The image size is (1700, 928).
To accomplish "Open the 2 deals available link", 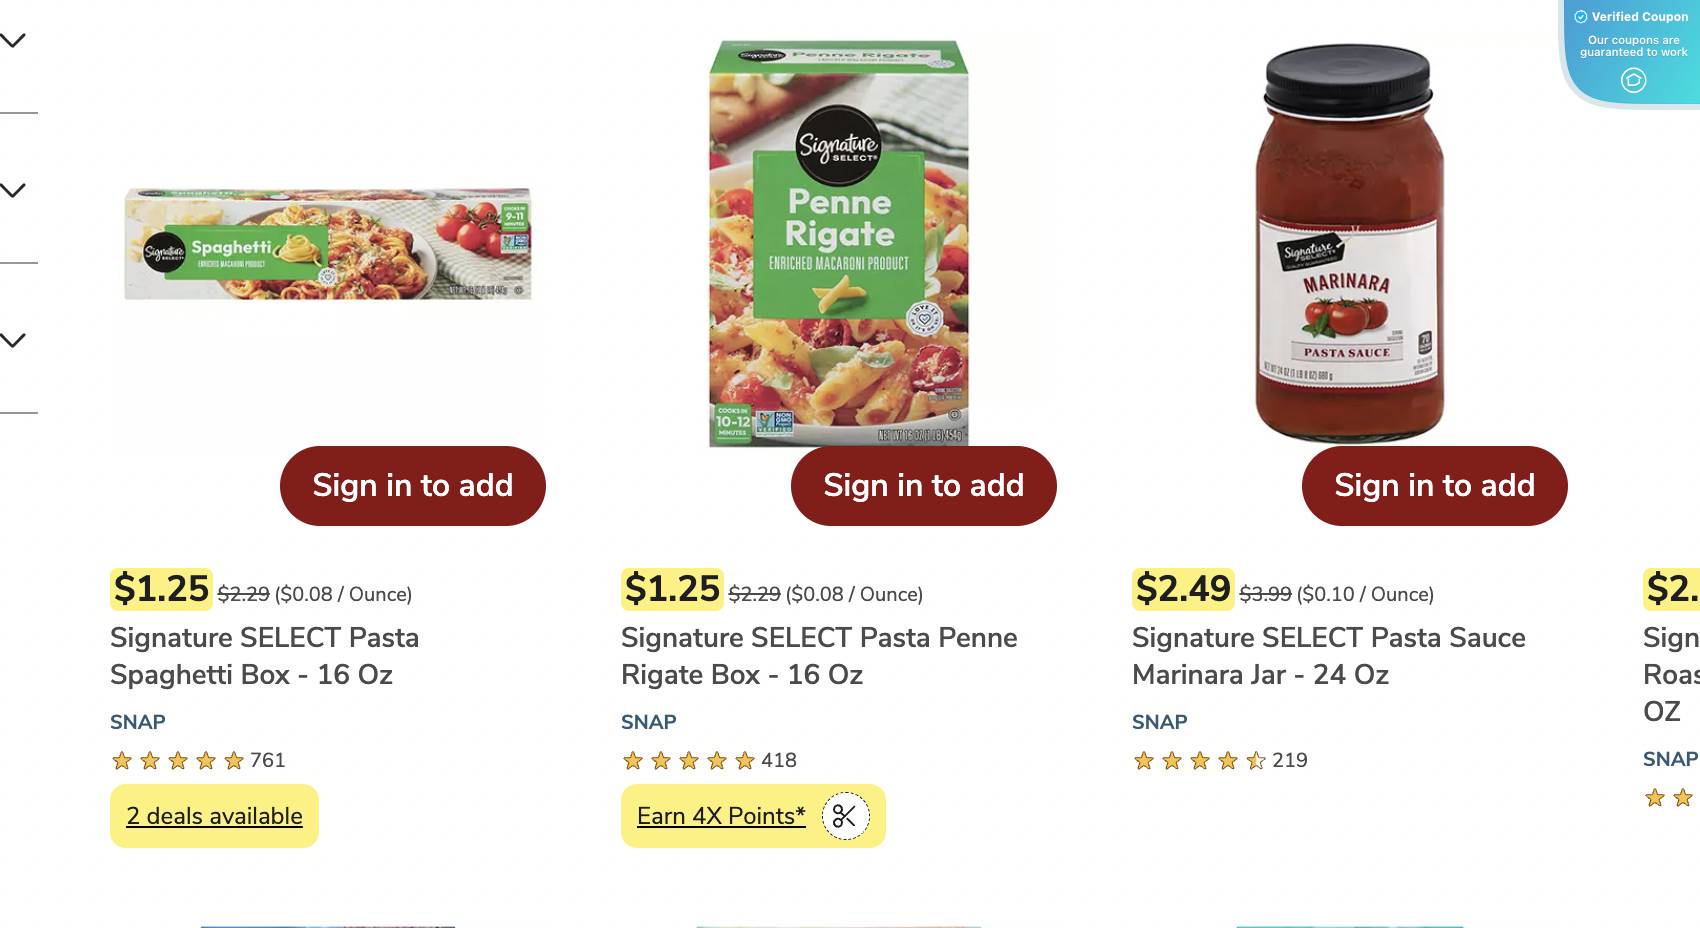I will (x=213, y=816).
